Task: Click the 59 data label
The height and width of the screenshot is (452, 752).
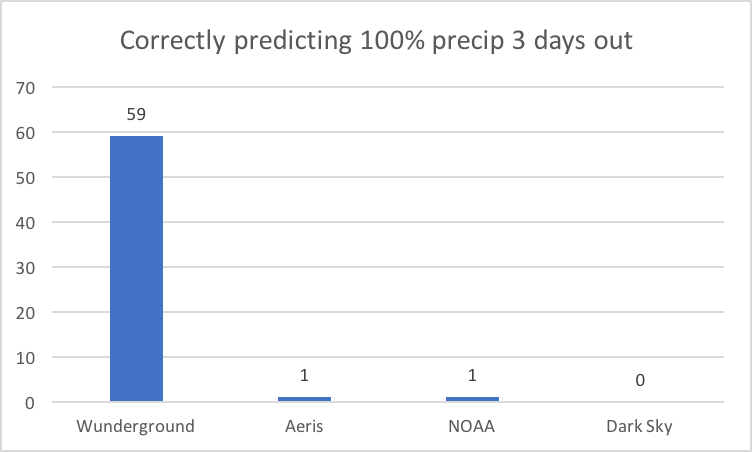Action: point(136,114)
